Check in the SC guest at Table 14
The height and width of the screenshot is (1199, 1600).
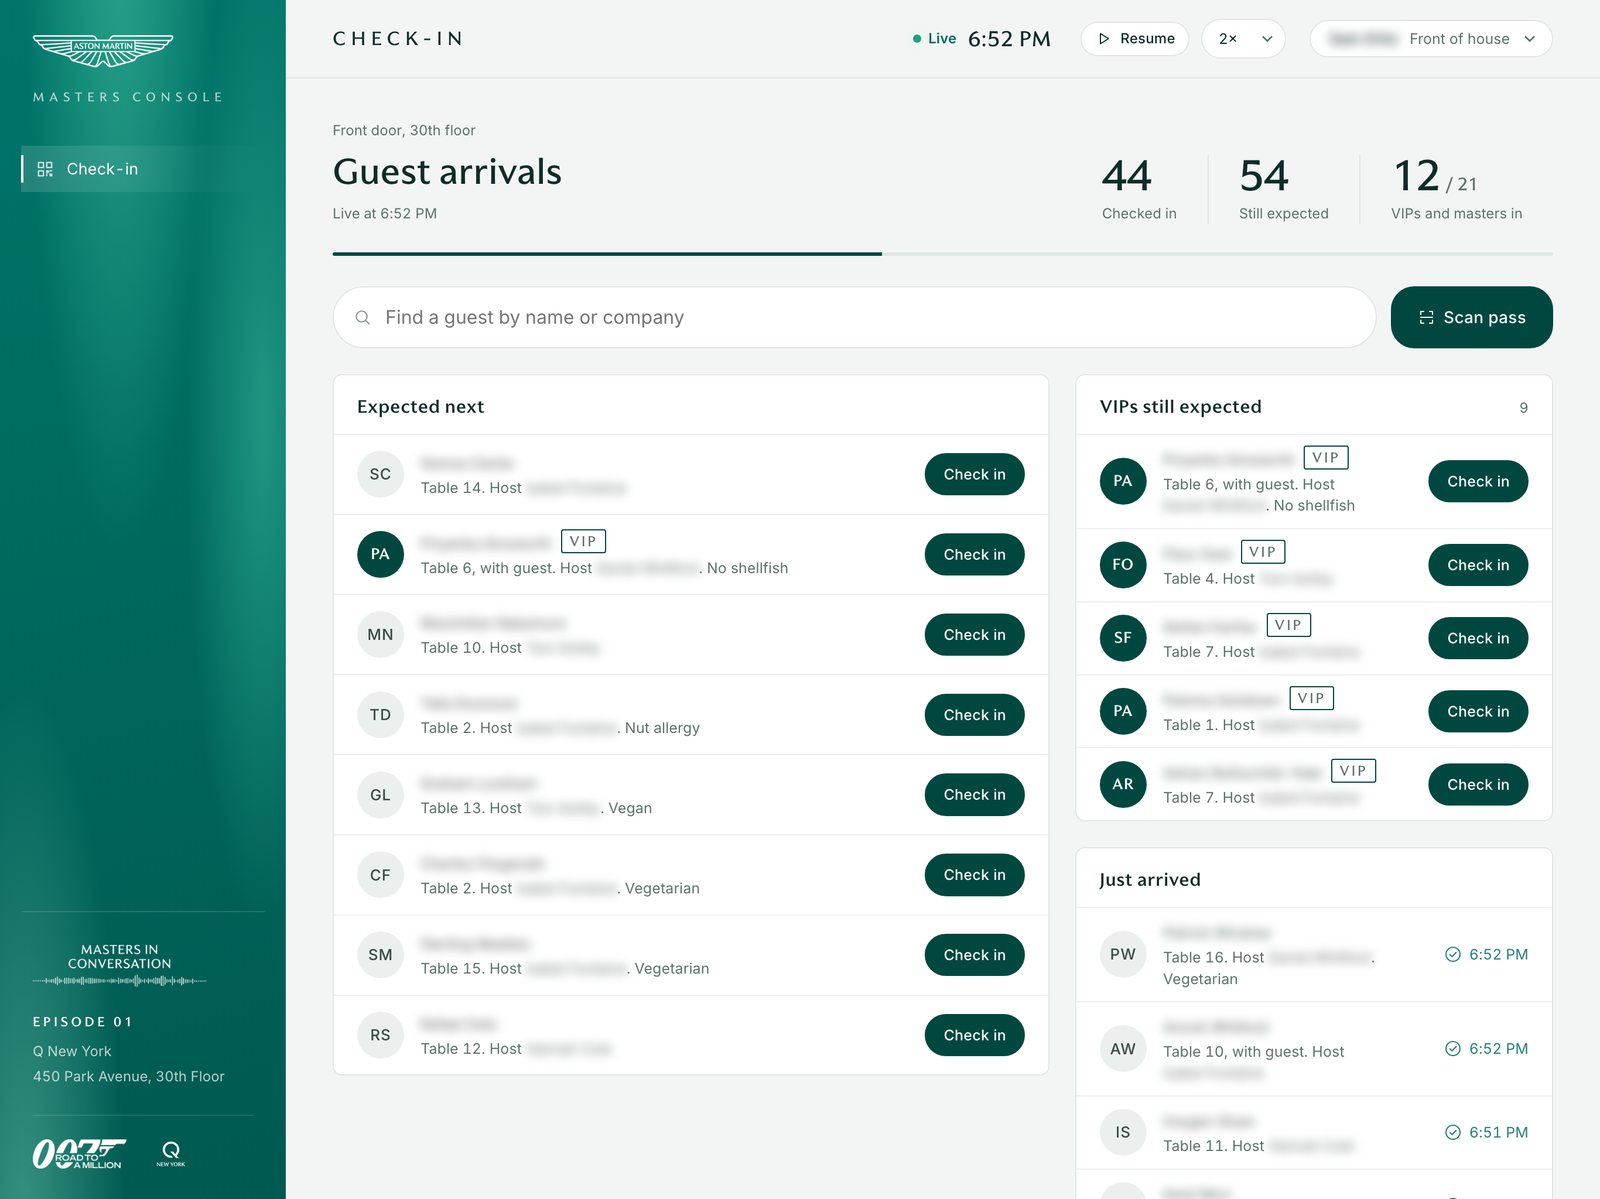[x=974, y=474]
